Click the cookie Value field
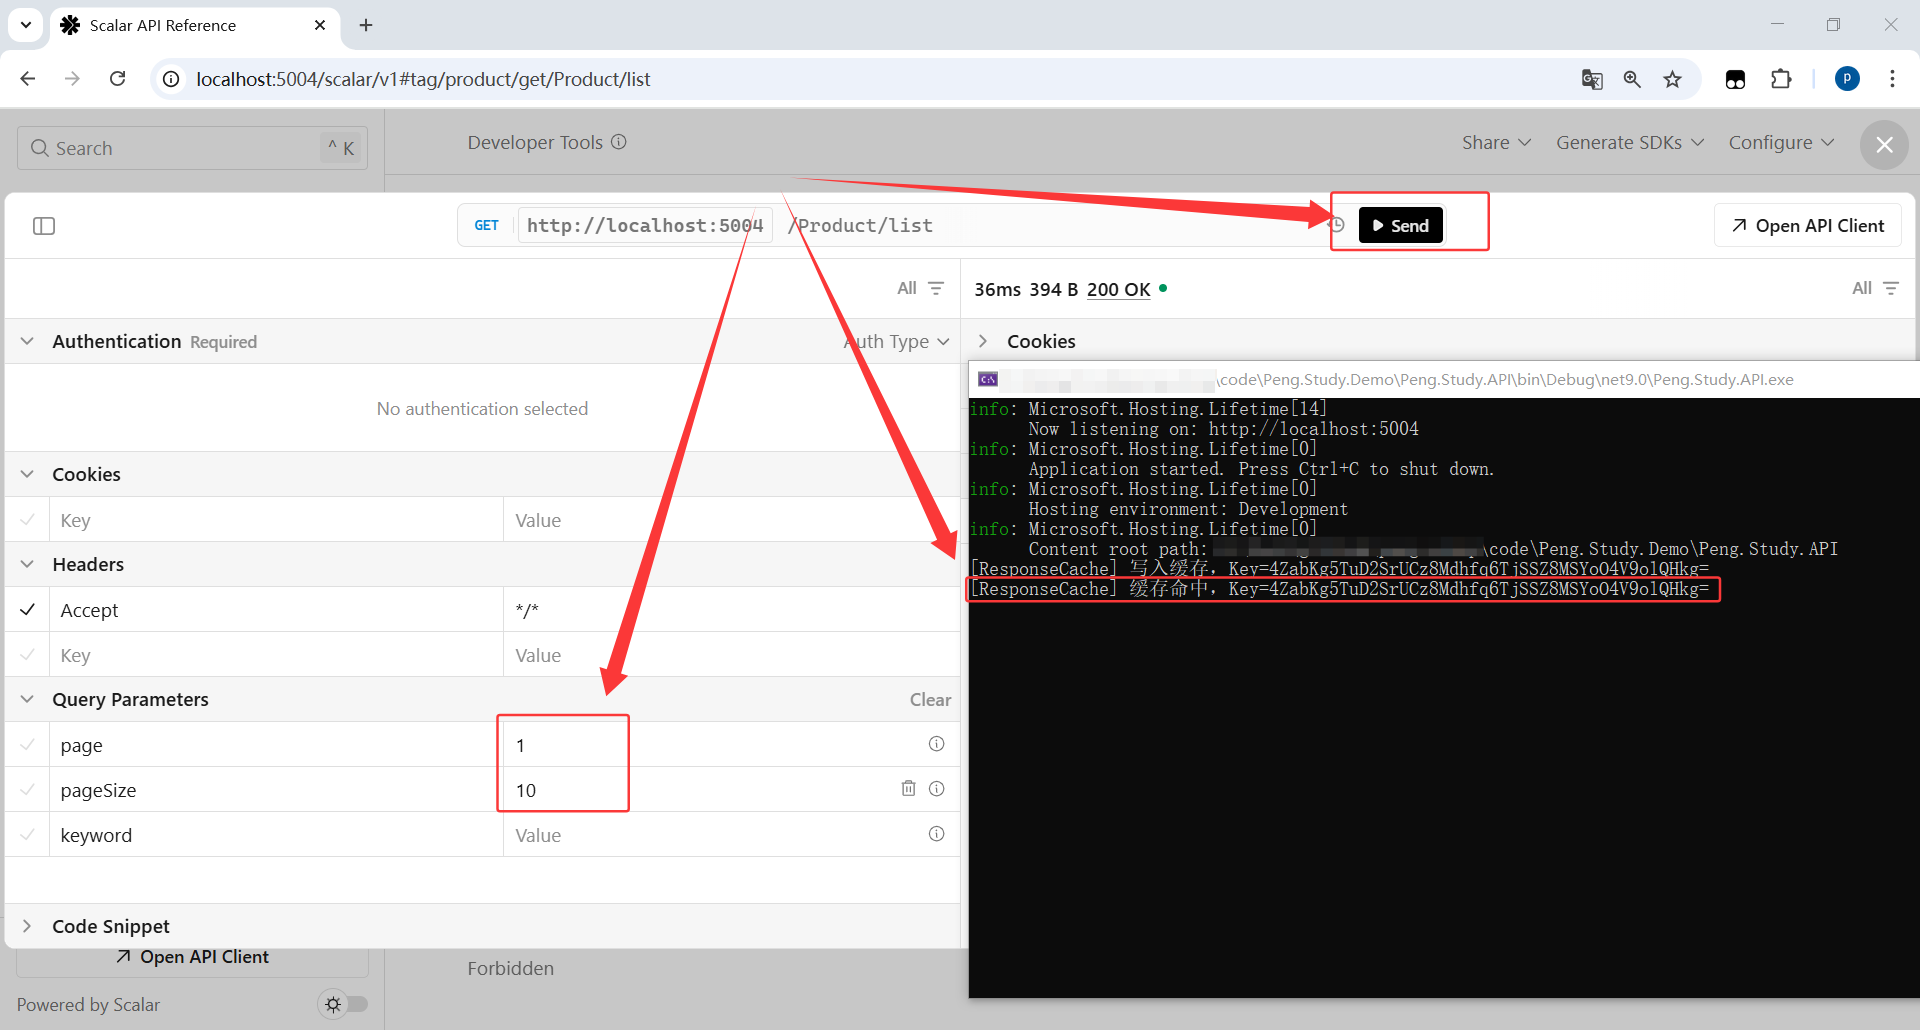 (x=731, y=520)
